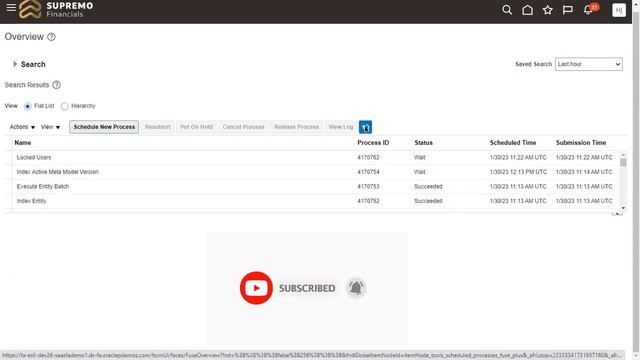The width and height of the screenshot is (640, 360).
Task: Click the blue Refresh icon
Action: (x=365, y=127)
